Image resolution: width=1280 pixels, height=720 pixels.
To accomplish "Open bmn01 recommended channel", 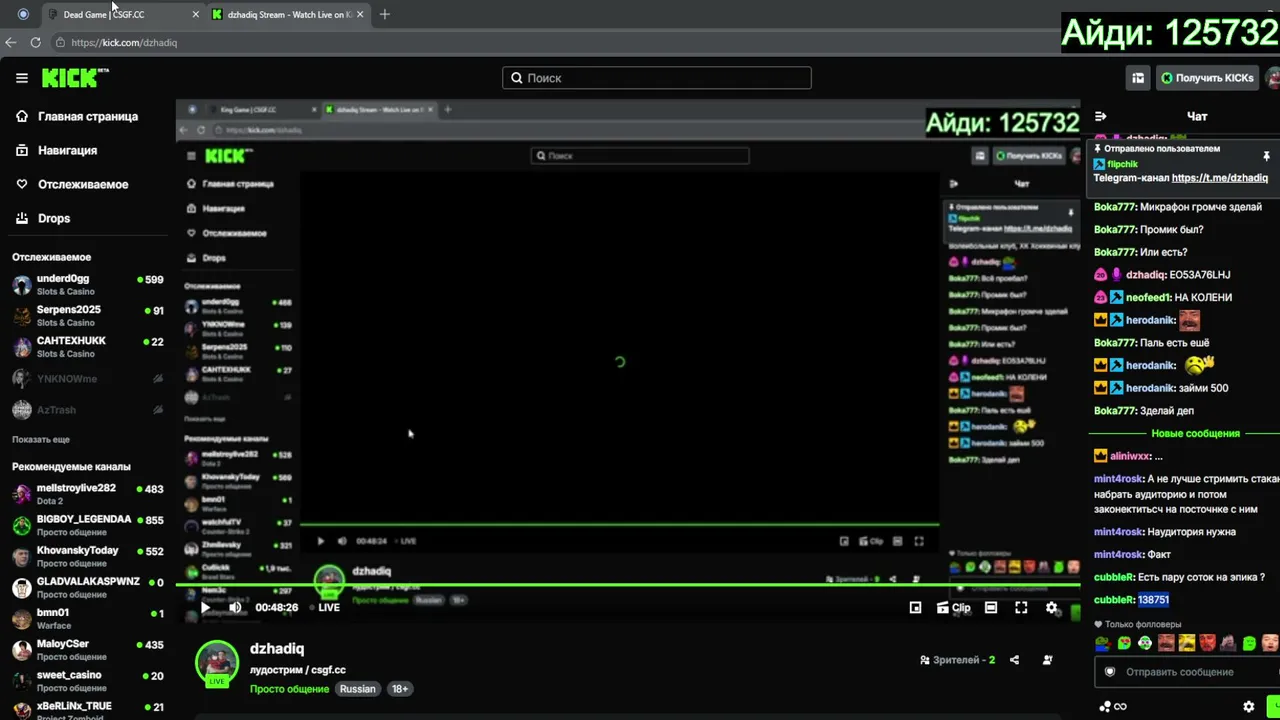I will (x=88, y=618).
